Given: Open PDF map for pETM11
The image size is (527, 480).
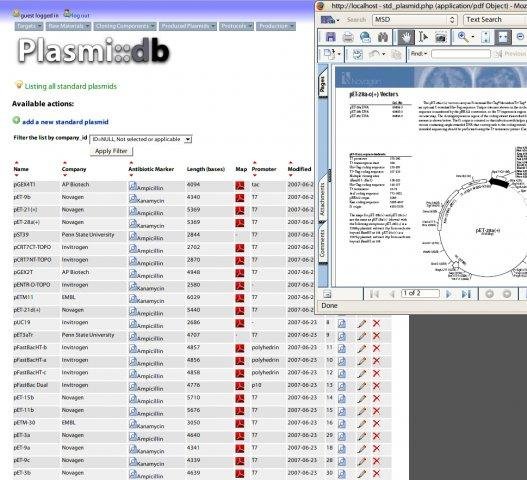Looking at the screenshot, I should click(240, 298).
